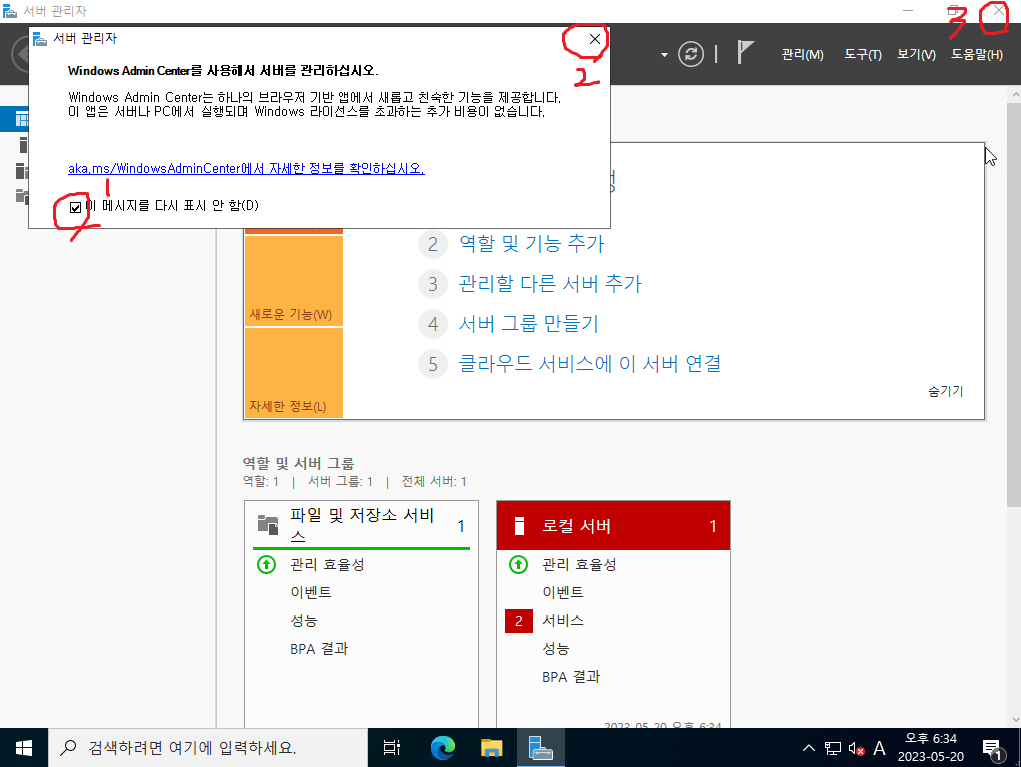Minimize the Server Manager window

pyautogui.click(x=908, y=11)
